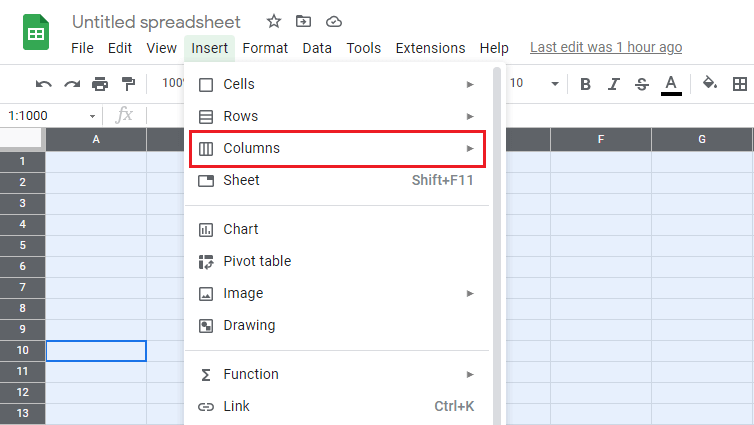Toggle italic formatting
Viewport: 754px width, 425px height.
pos(613,84)
